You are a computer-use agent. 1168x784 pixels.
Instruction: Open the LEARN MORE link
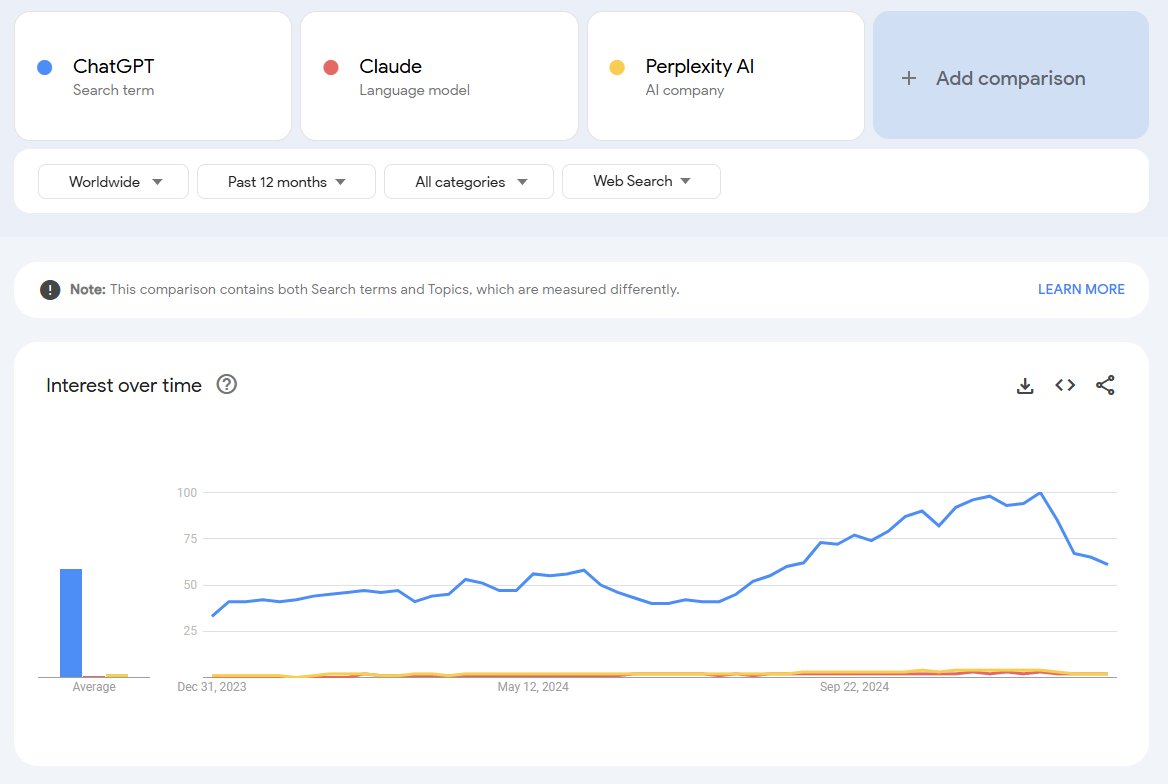1081,289
